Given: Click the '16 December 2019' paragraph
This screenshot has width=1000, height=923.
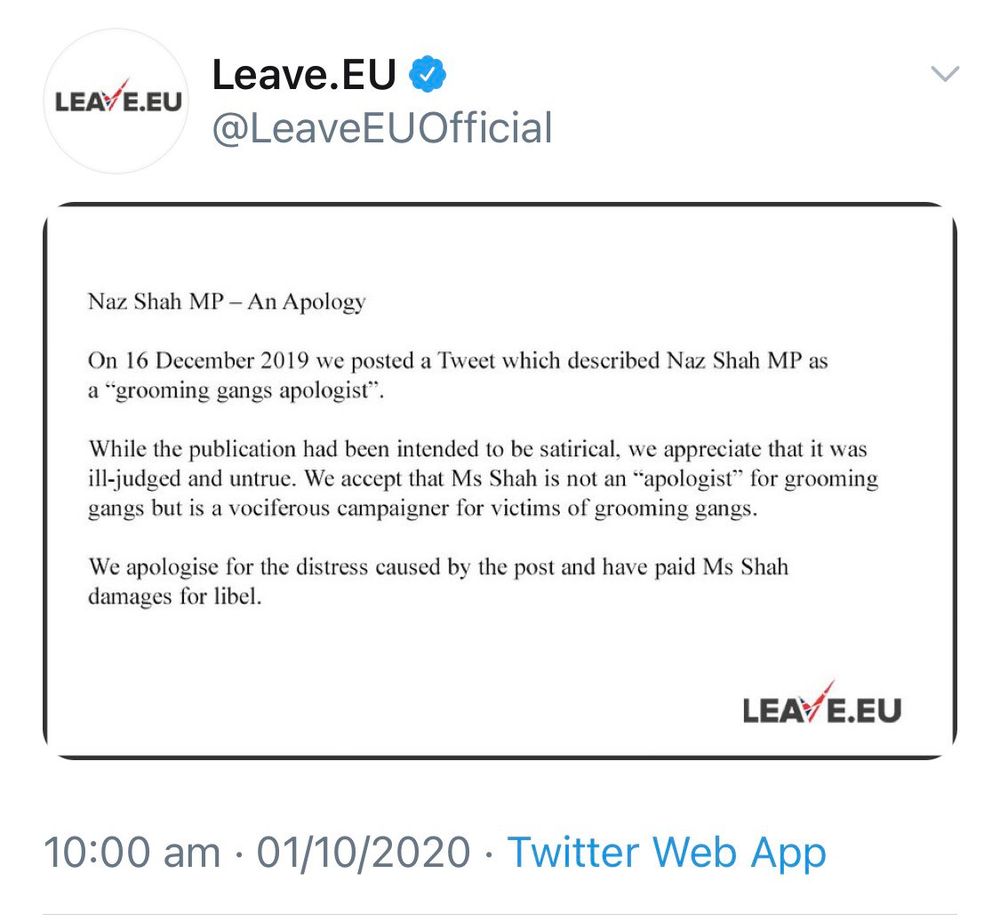Looking at the screenshot, I should pyautogui.click(x=458, y=376).
